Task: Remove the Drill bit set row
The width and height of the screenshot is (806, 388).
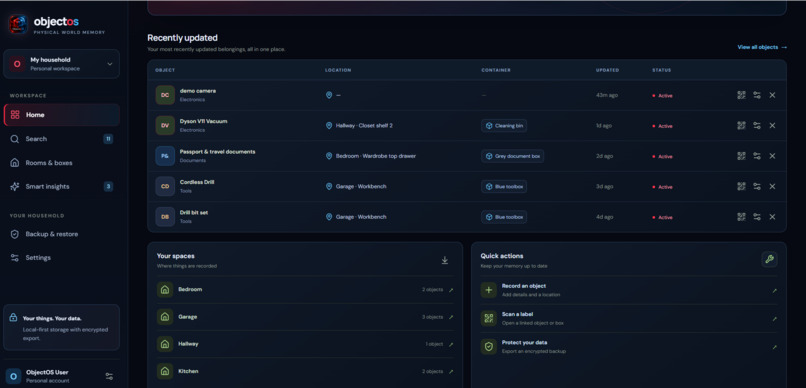Action: pyautogui.click(x=772, y=217)
